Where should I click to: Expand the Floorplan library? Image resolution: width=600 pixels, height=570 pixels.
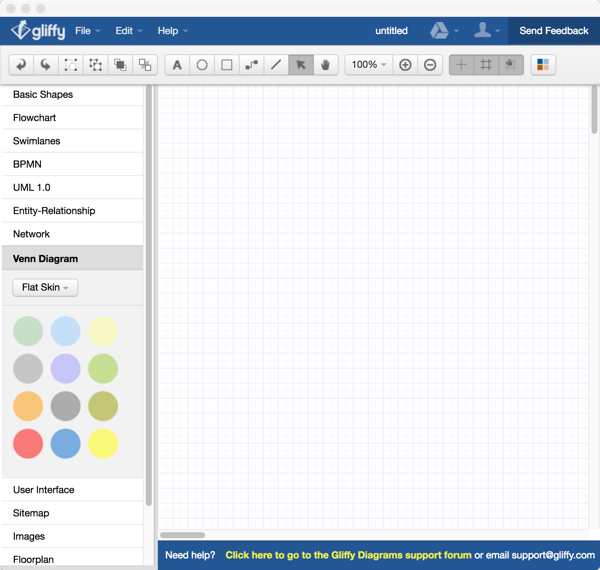coord(72,559)
